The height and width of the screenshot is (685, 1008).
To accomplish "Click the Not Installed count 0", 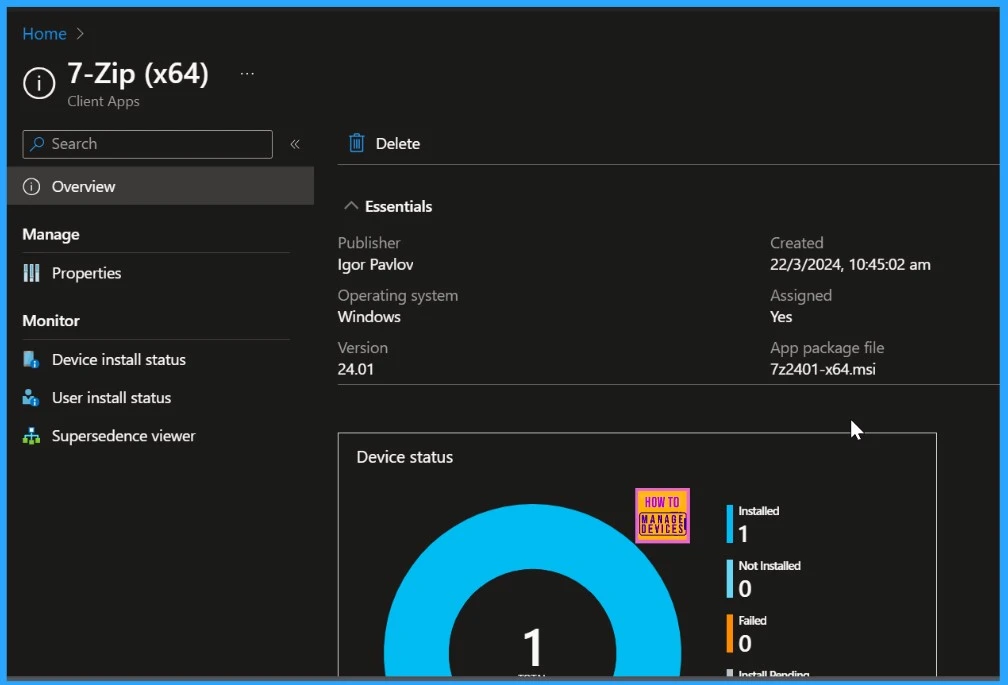I will (x=745, y=589).
